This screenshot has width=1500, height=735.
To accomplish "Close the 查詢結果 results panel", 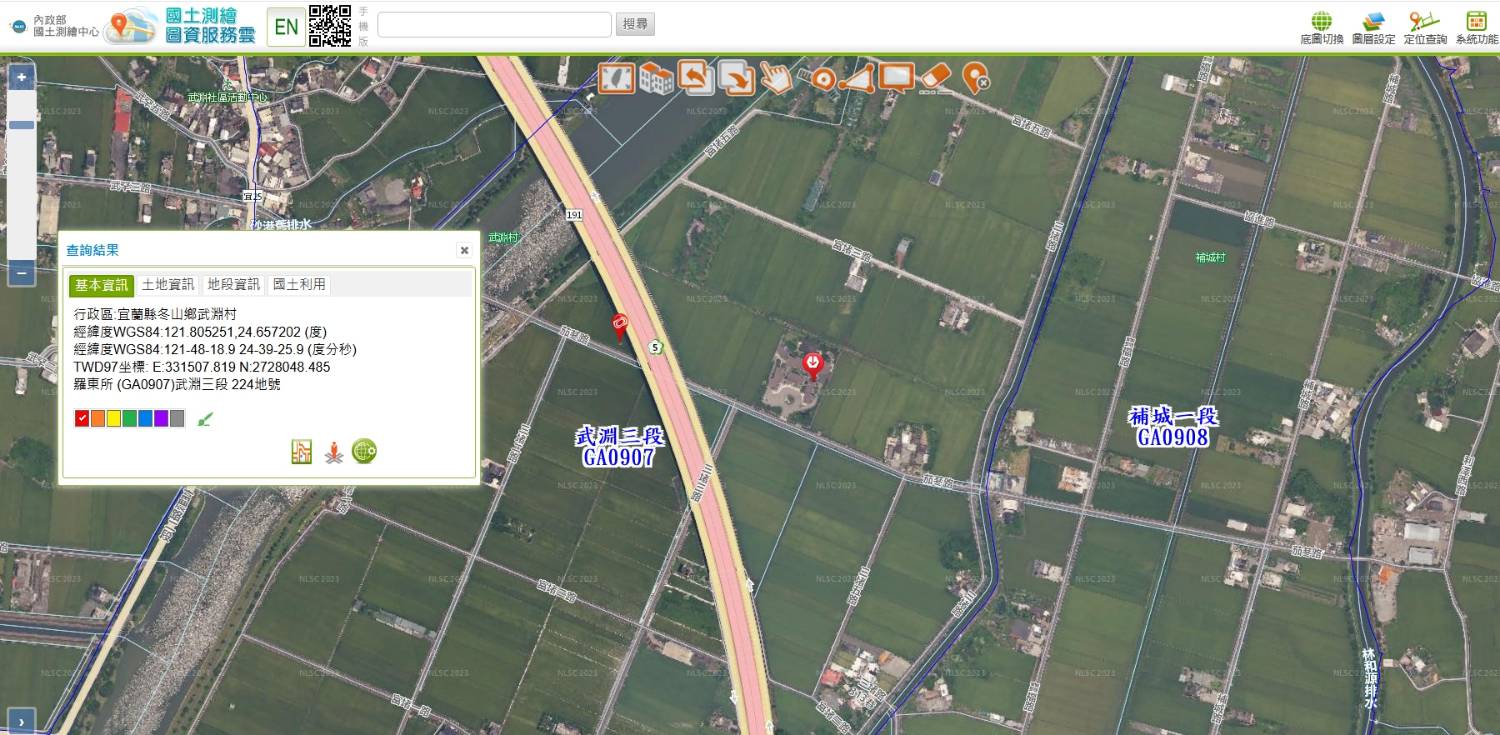I will [x=464, y=250].
